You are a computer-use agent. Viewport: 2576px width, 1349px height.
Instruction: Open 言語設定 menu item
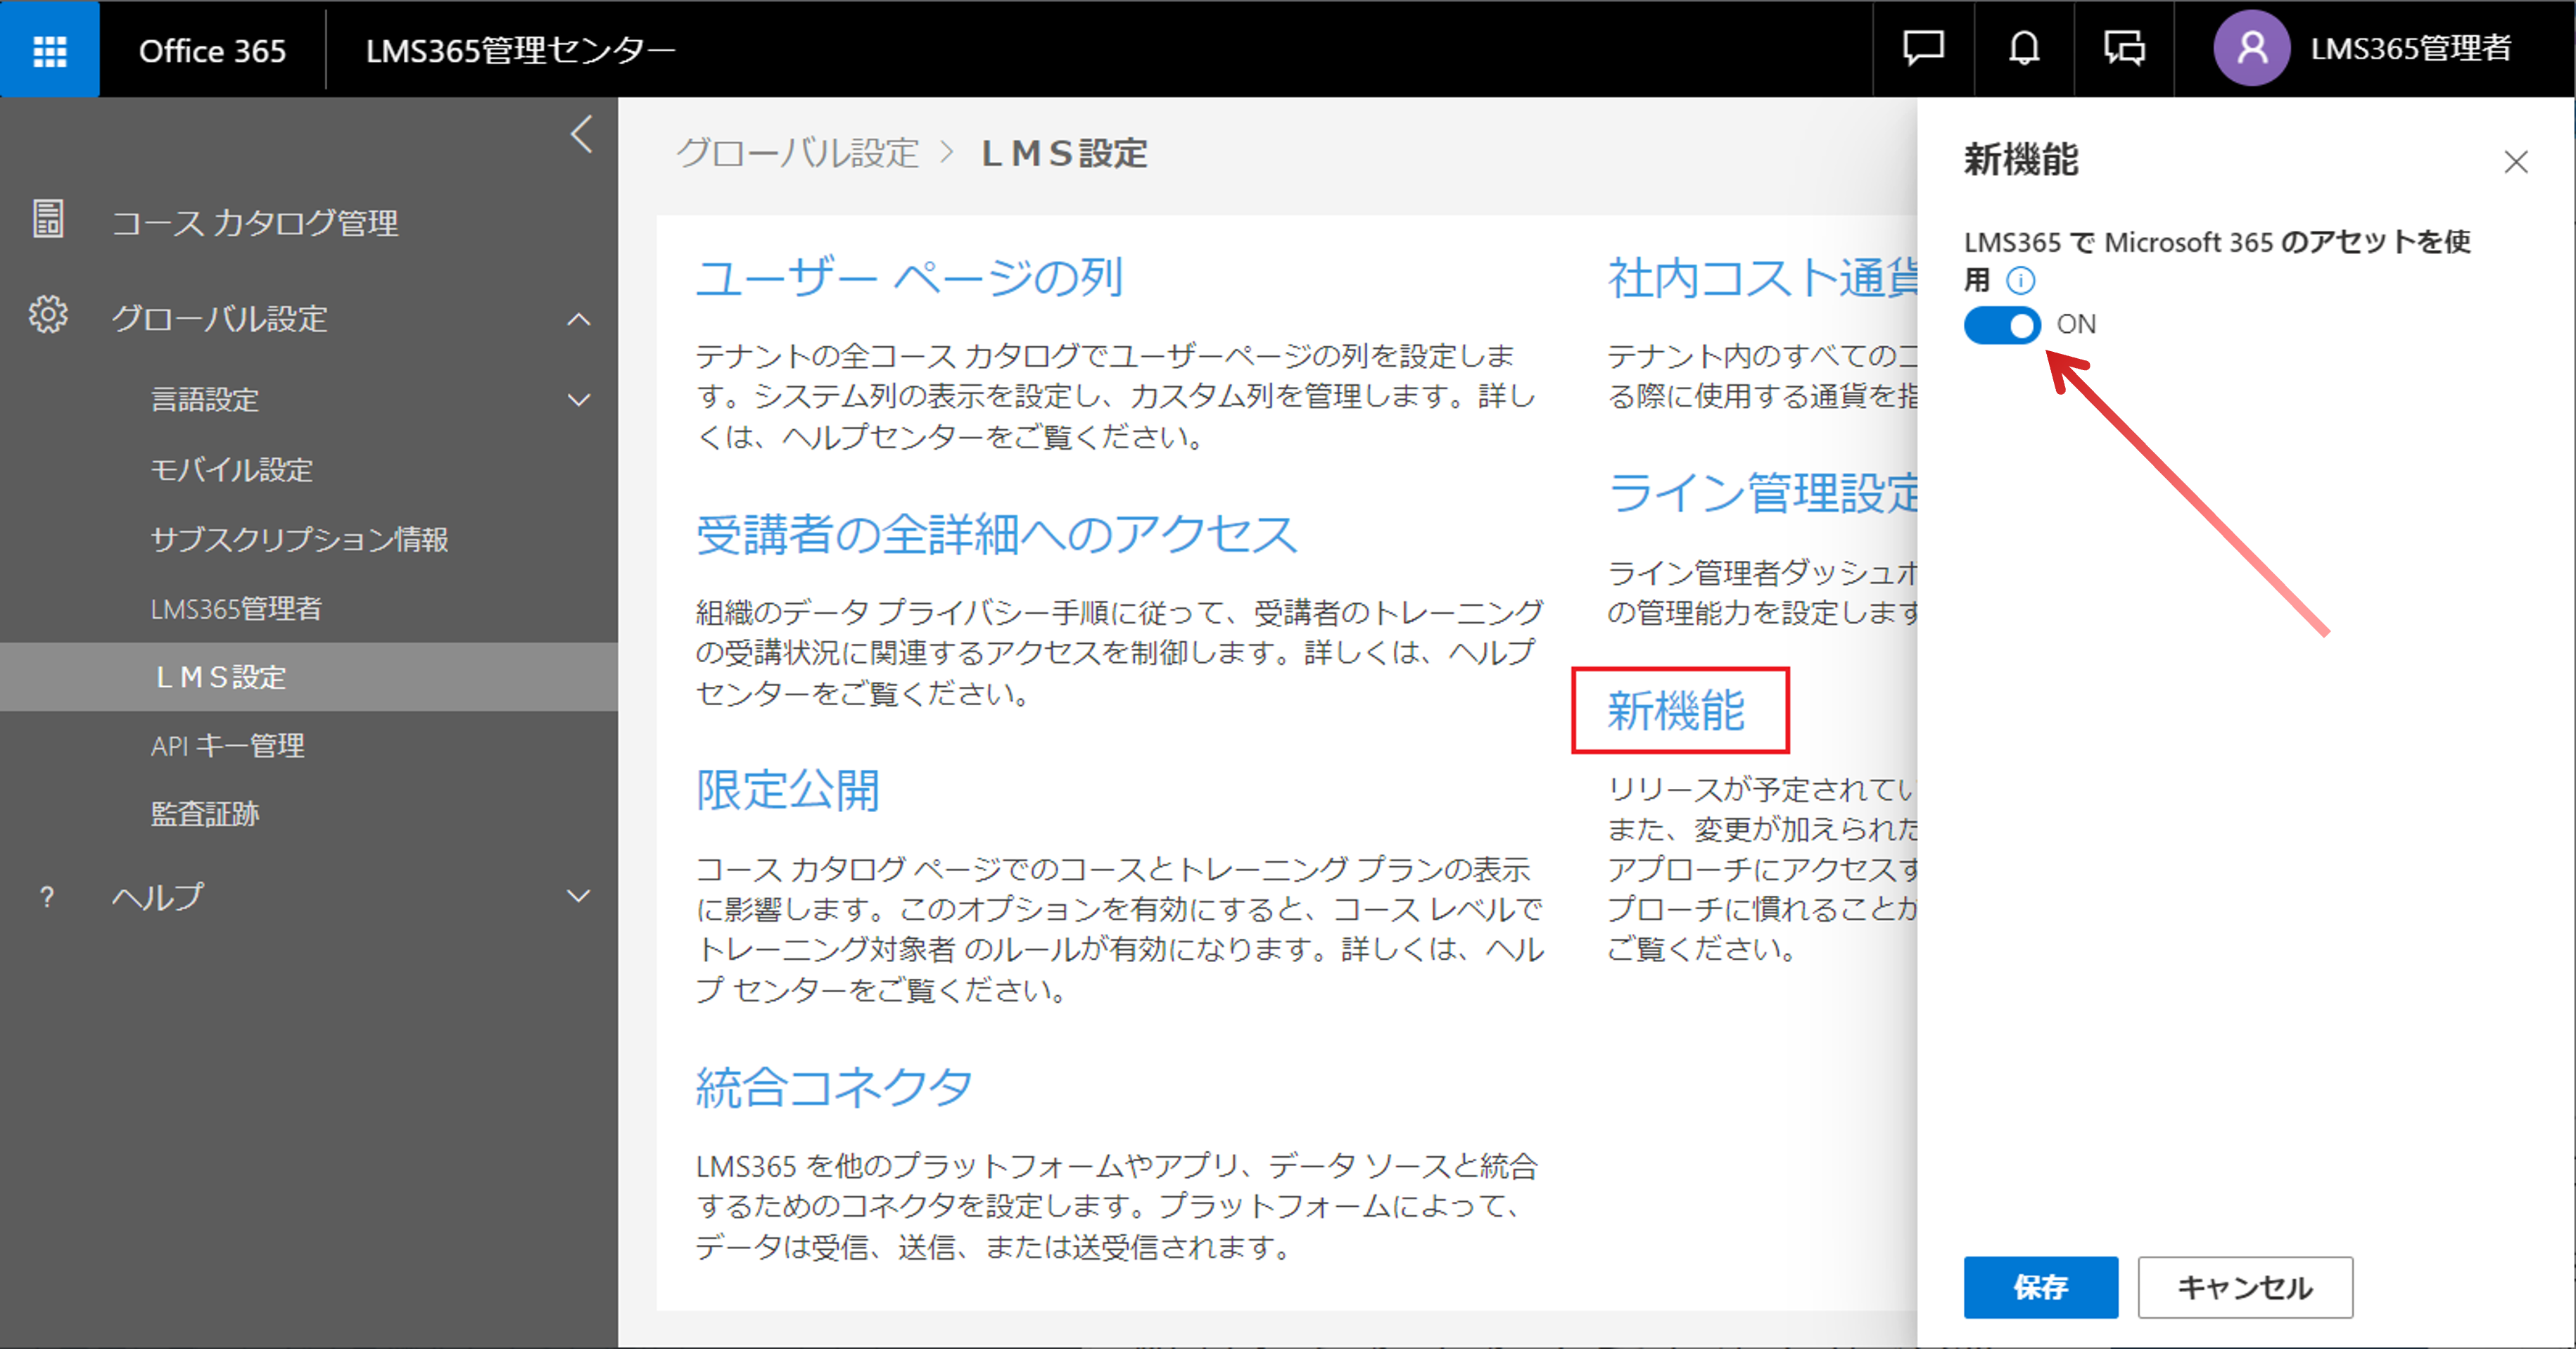(204, 400)
